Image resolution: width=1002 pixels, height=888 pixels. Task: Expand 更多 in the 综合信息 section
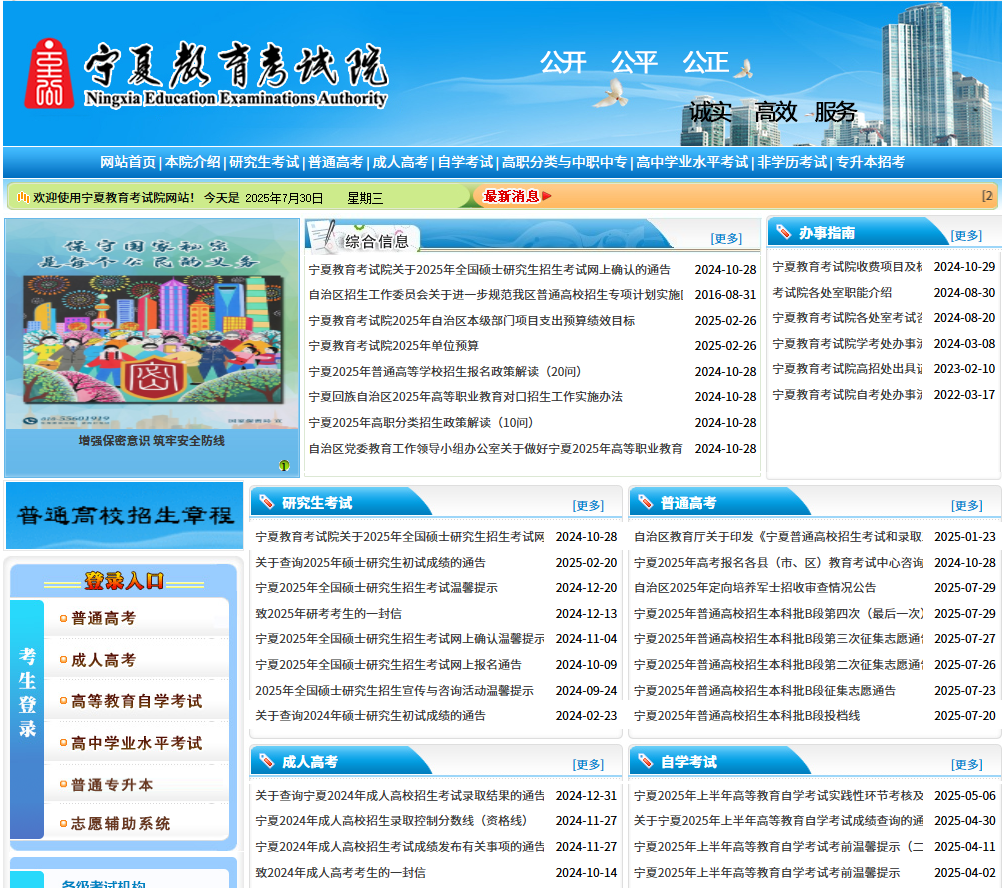pyautogui.click(x=726, y=238)
